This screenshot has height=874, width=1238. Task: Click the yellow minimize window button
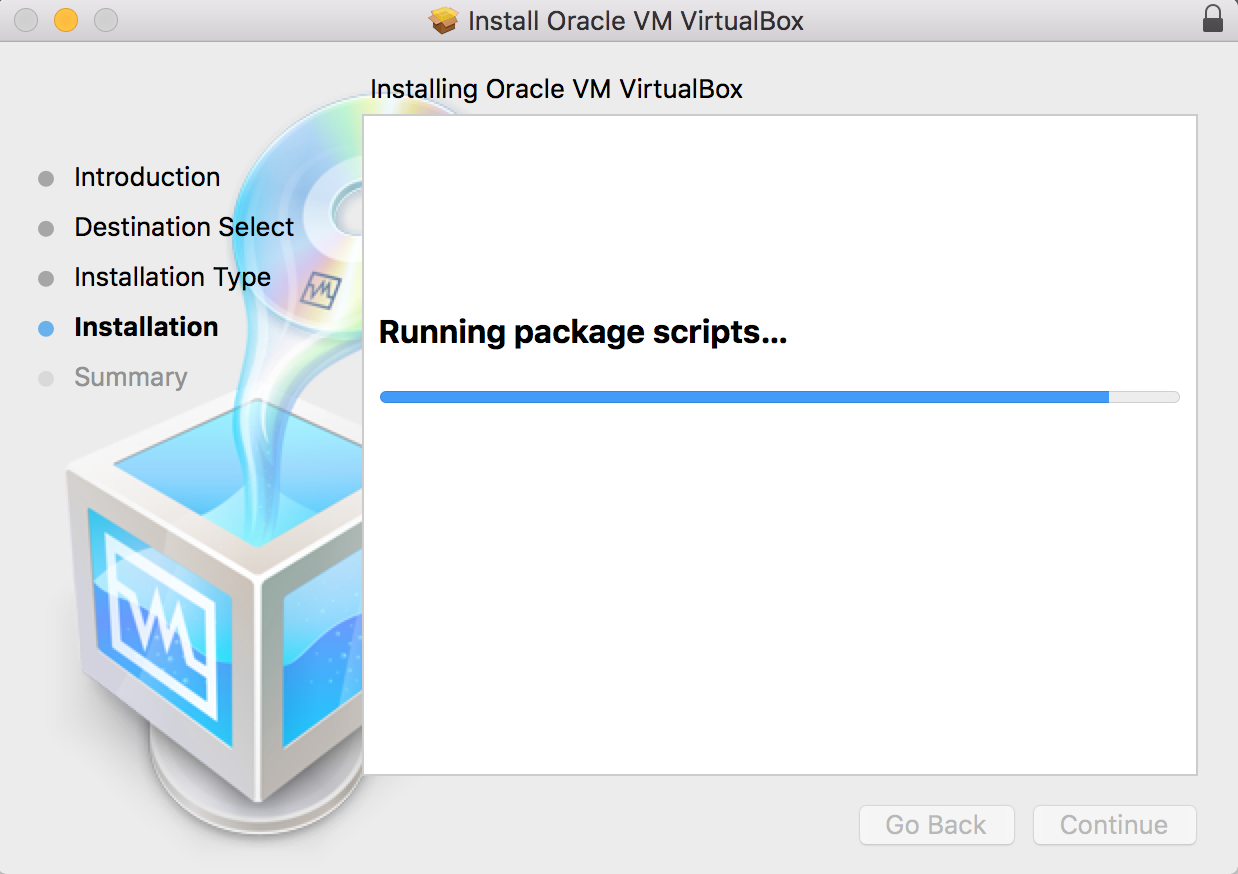click(66, 20)
